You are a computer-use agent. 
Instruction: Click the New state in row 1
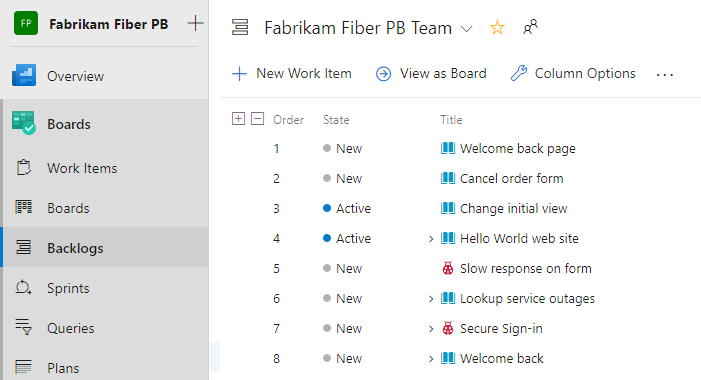342,148
